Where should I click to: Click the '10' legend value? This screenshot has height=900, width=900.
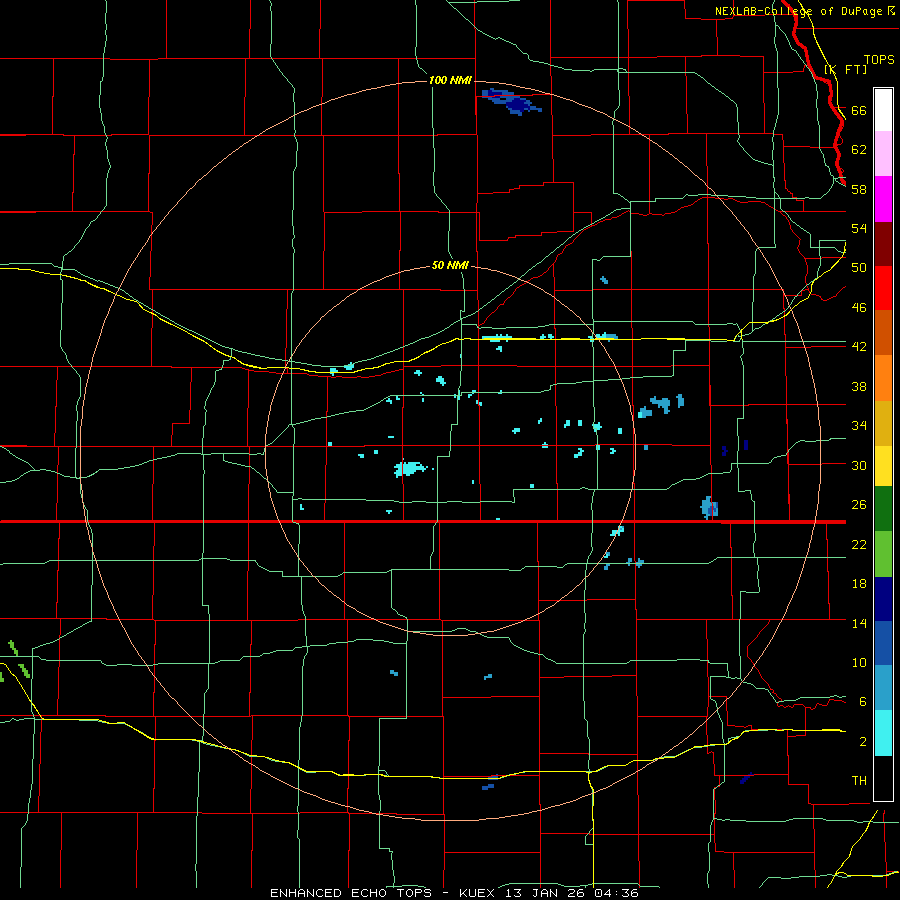pos(859,662)
